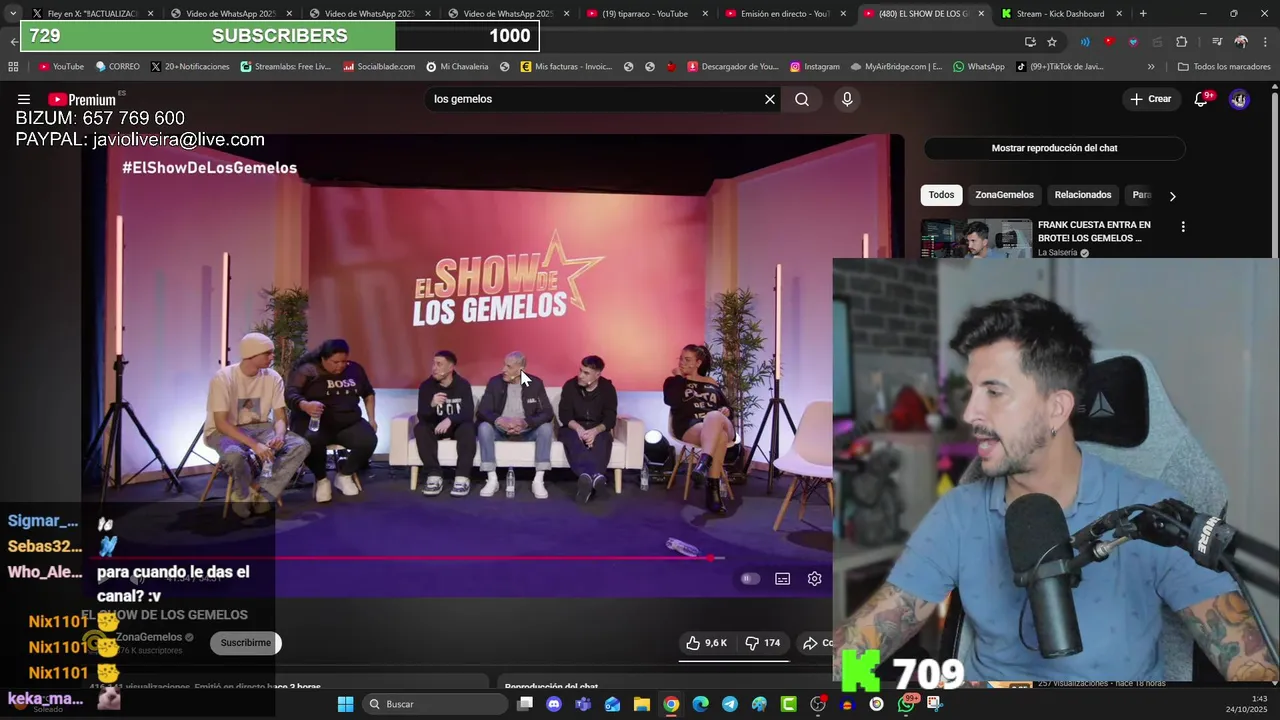Click the taskbar Buscar search box
This screenshot has width=1280, height=720.
[434, 704]
